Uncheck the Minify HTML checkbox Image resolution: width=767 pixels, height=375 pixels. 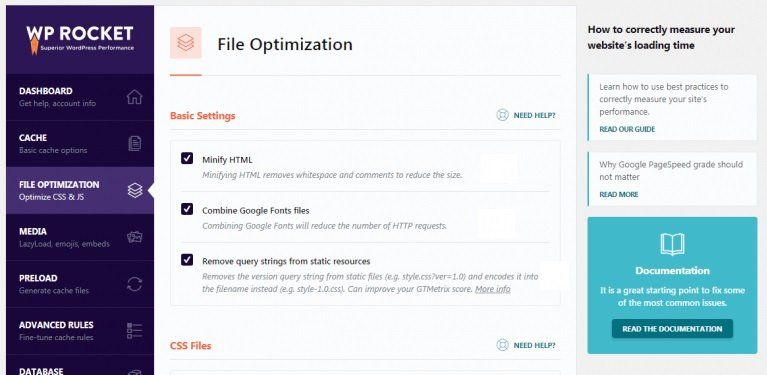pos(187,158)
